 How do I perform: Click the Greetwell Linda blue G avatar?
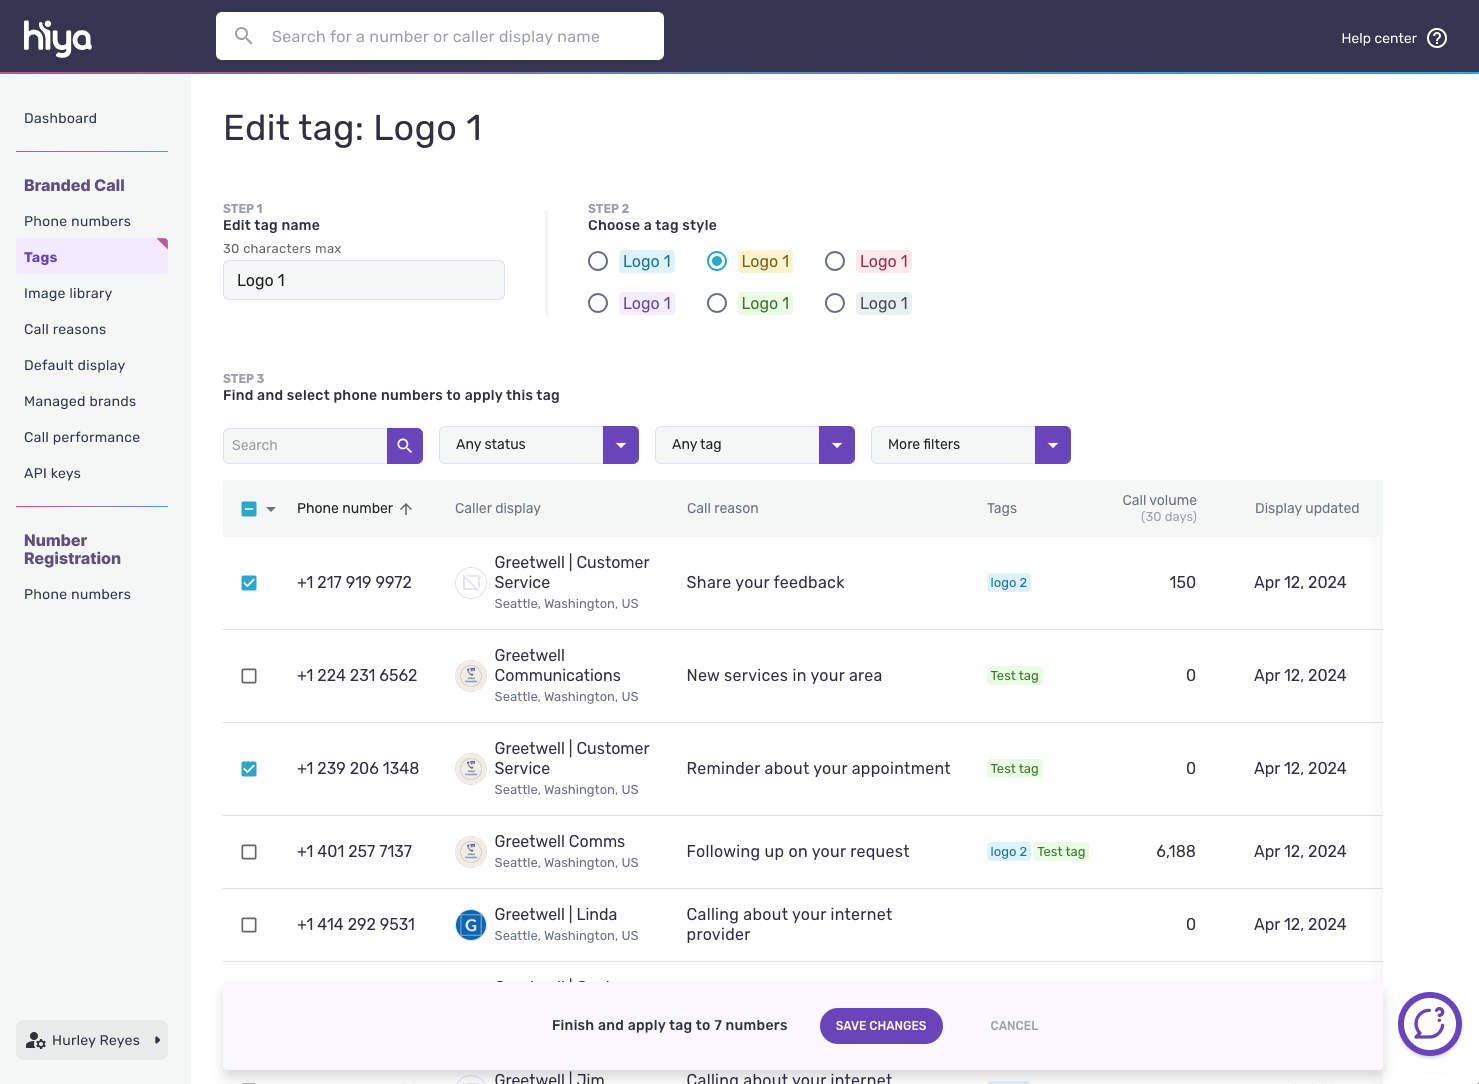pyautogui.click(x=471, y=925)
